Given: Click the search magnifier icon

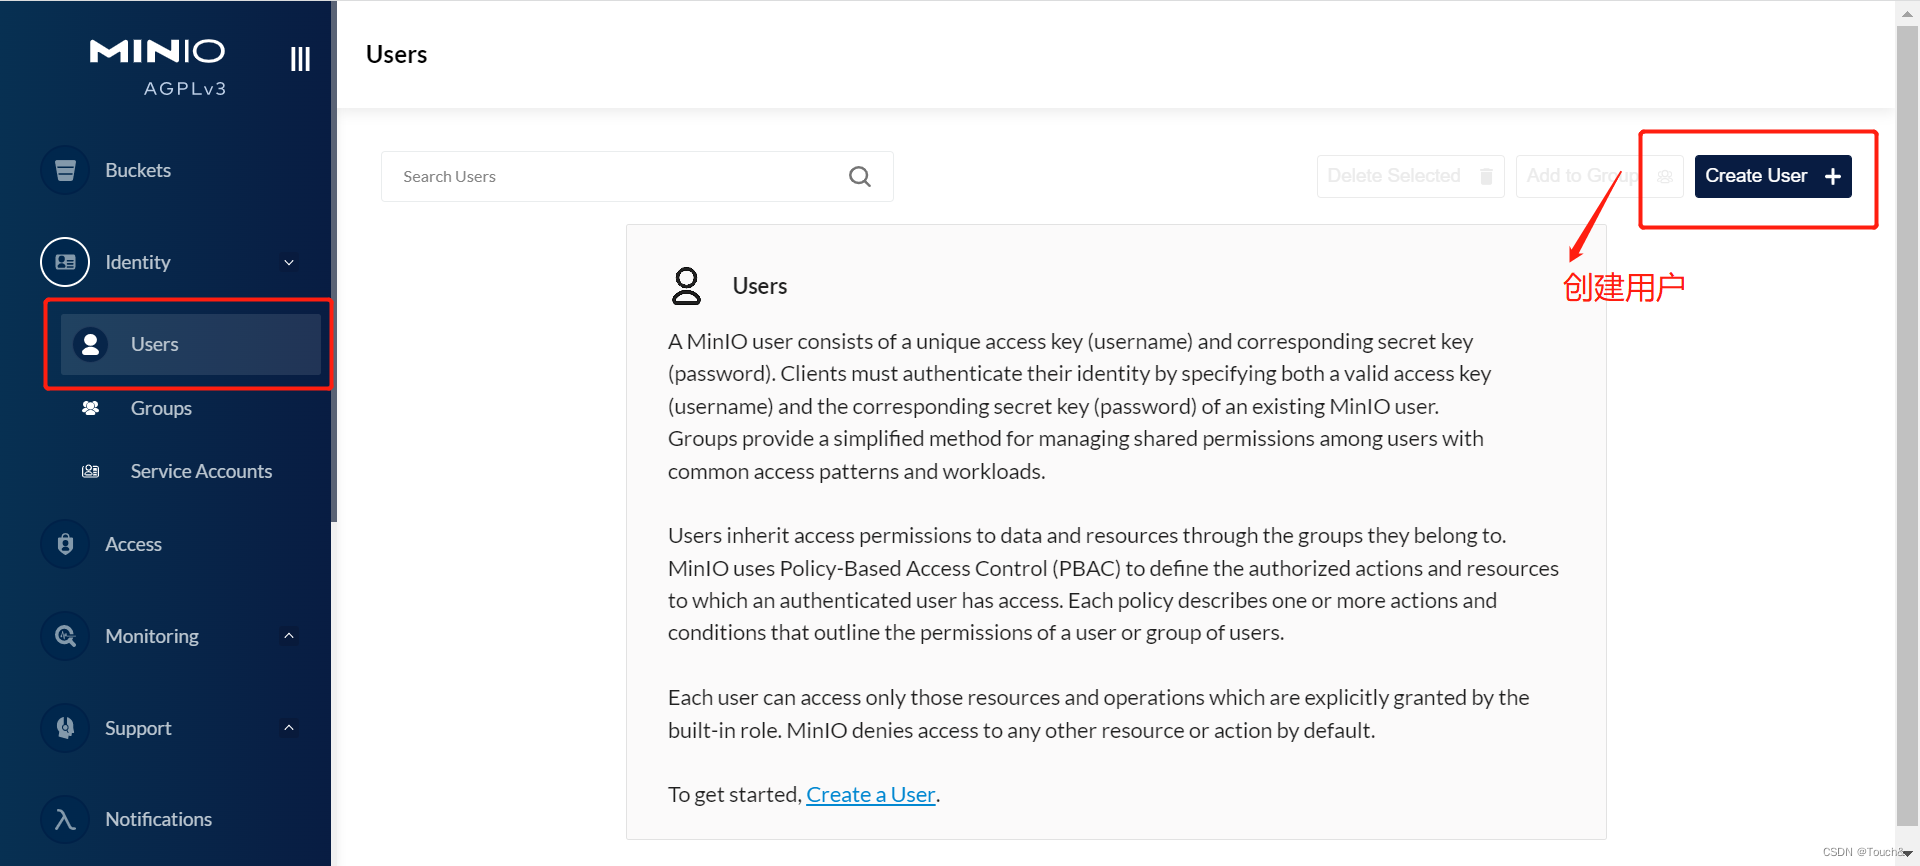Looking at the screenshot, I should (859, 177).
